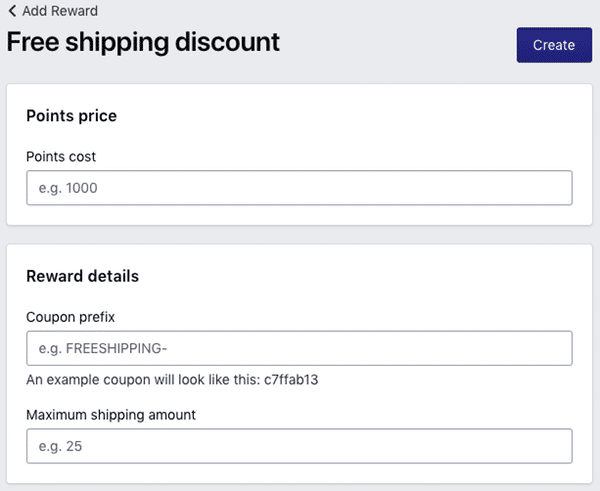
Task: Click the "e.g. 1000" placeholder text
Action: (x=68, y=188)
